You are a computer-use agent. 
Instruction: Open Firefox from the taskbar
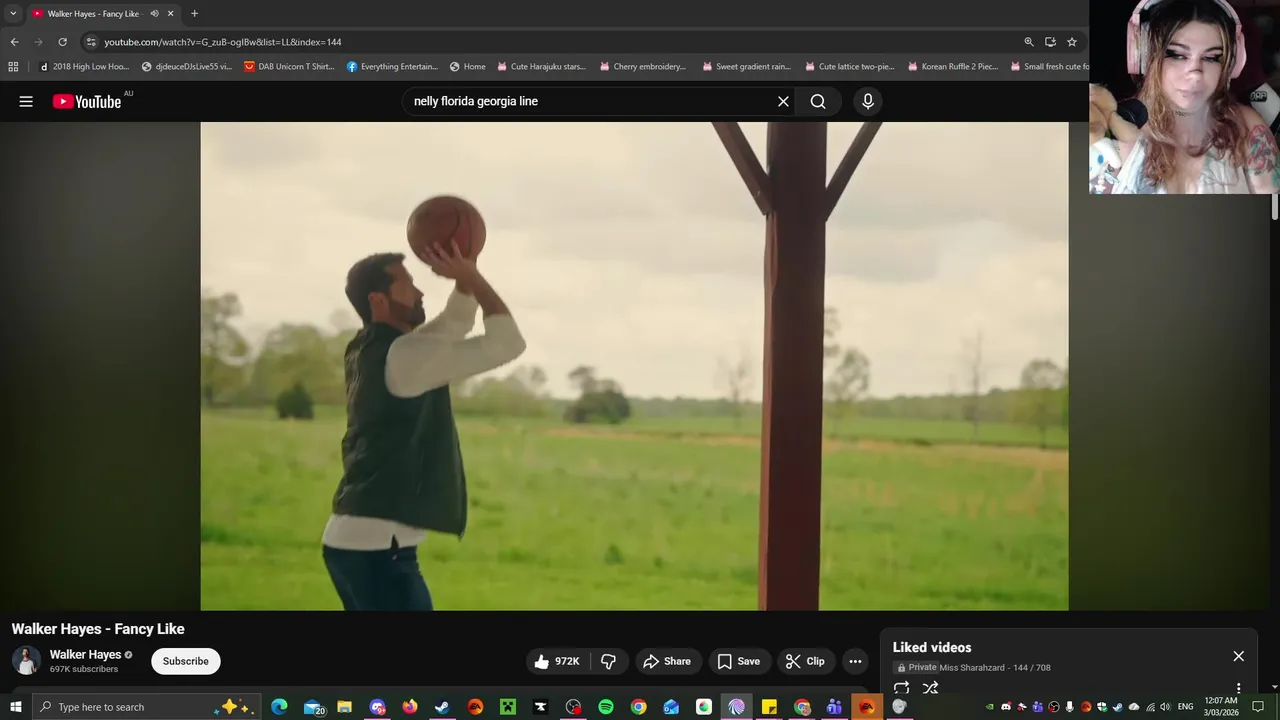(409, 707)
